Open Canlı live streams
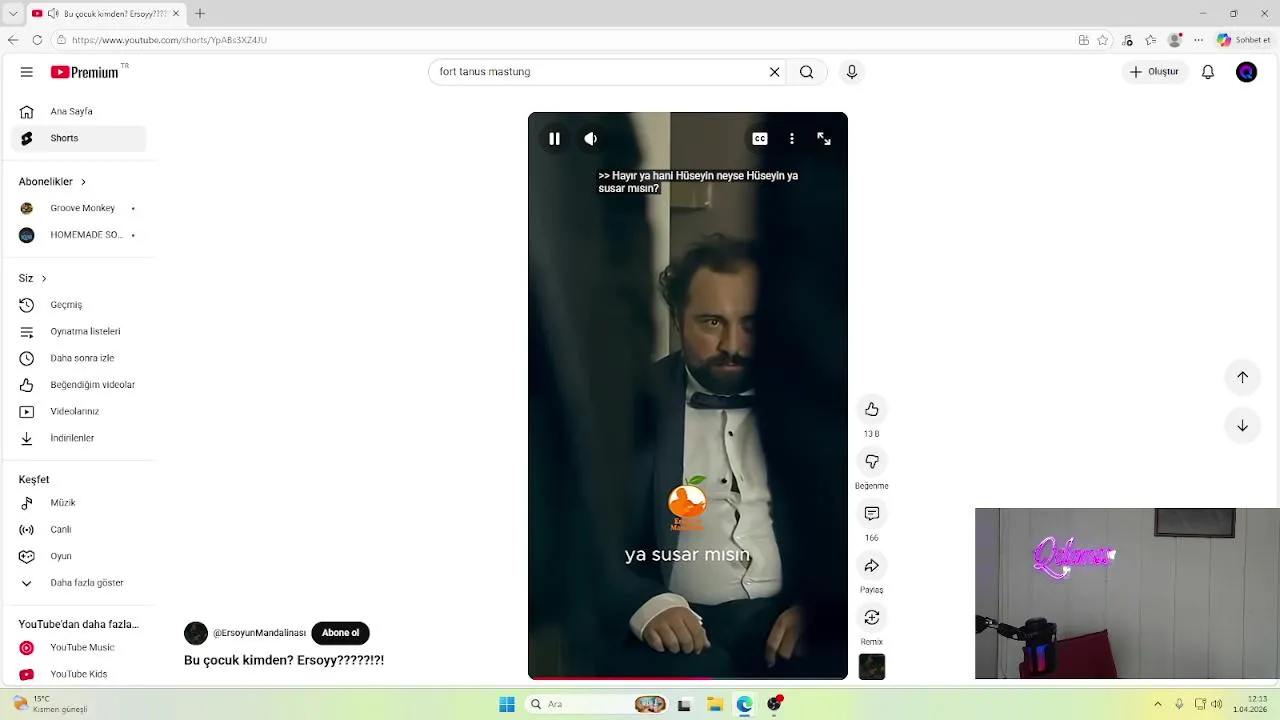The image size is (1280, 720). coord(78,529)
